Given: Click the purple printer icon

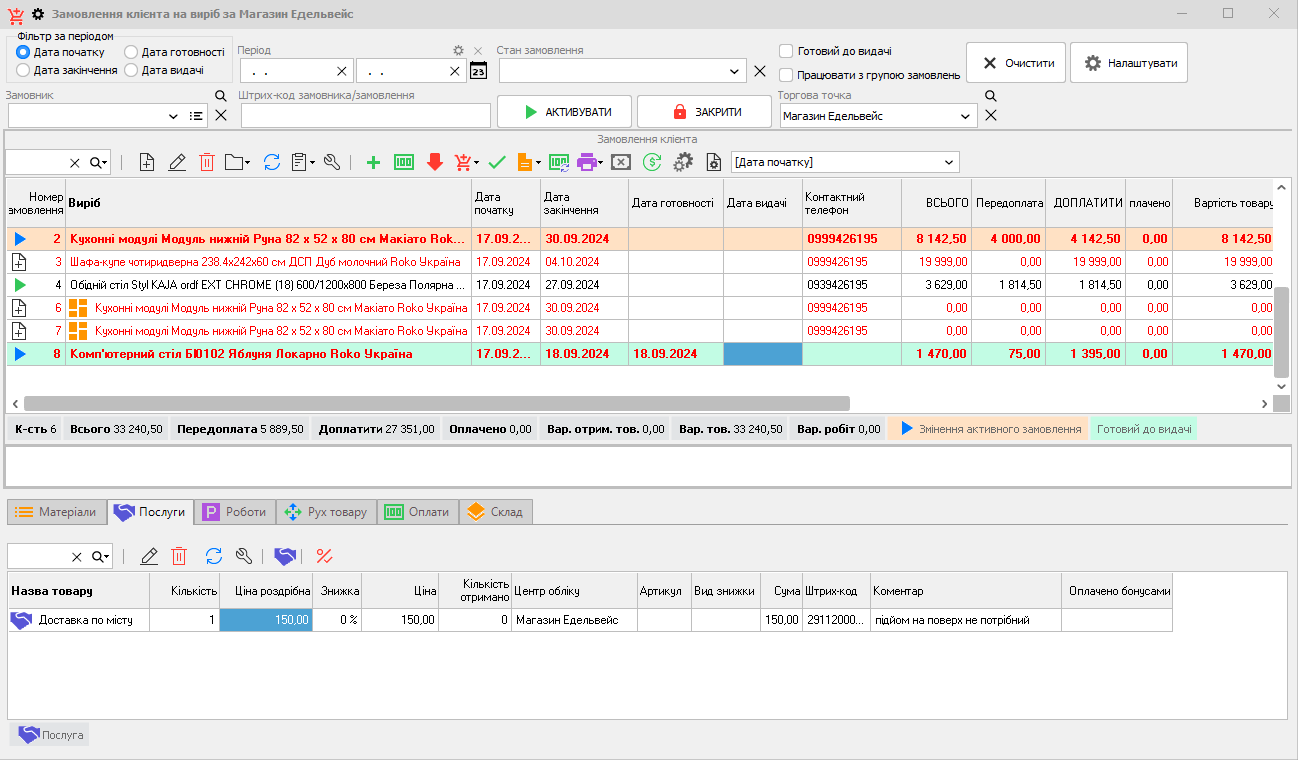Looking at the screenshot, I should (587, 162).
